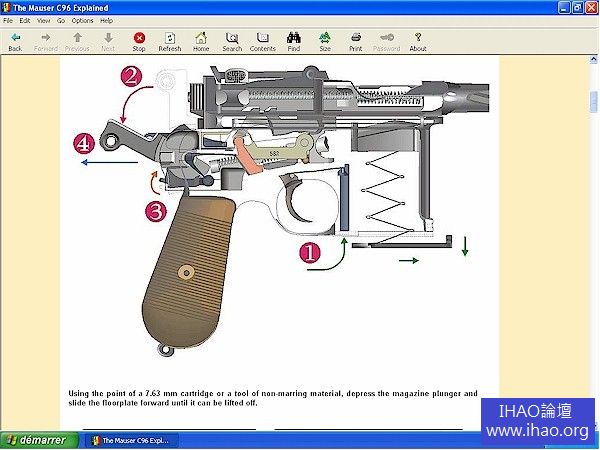Print the page with the Print icon
600x450 pixels.
click(356, 38)
